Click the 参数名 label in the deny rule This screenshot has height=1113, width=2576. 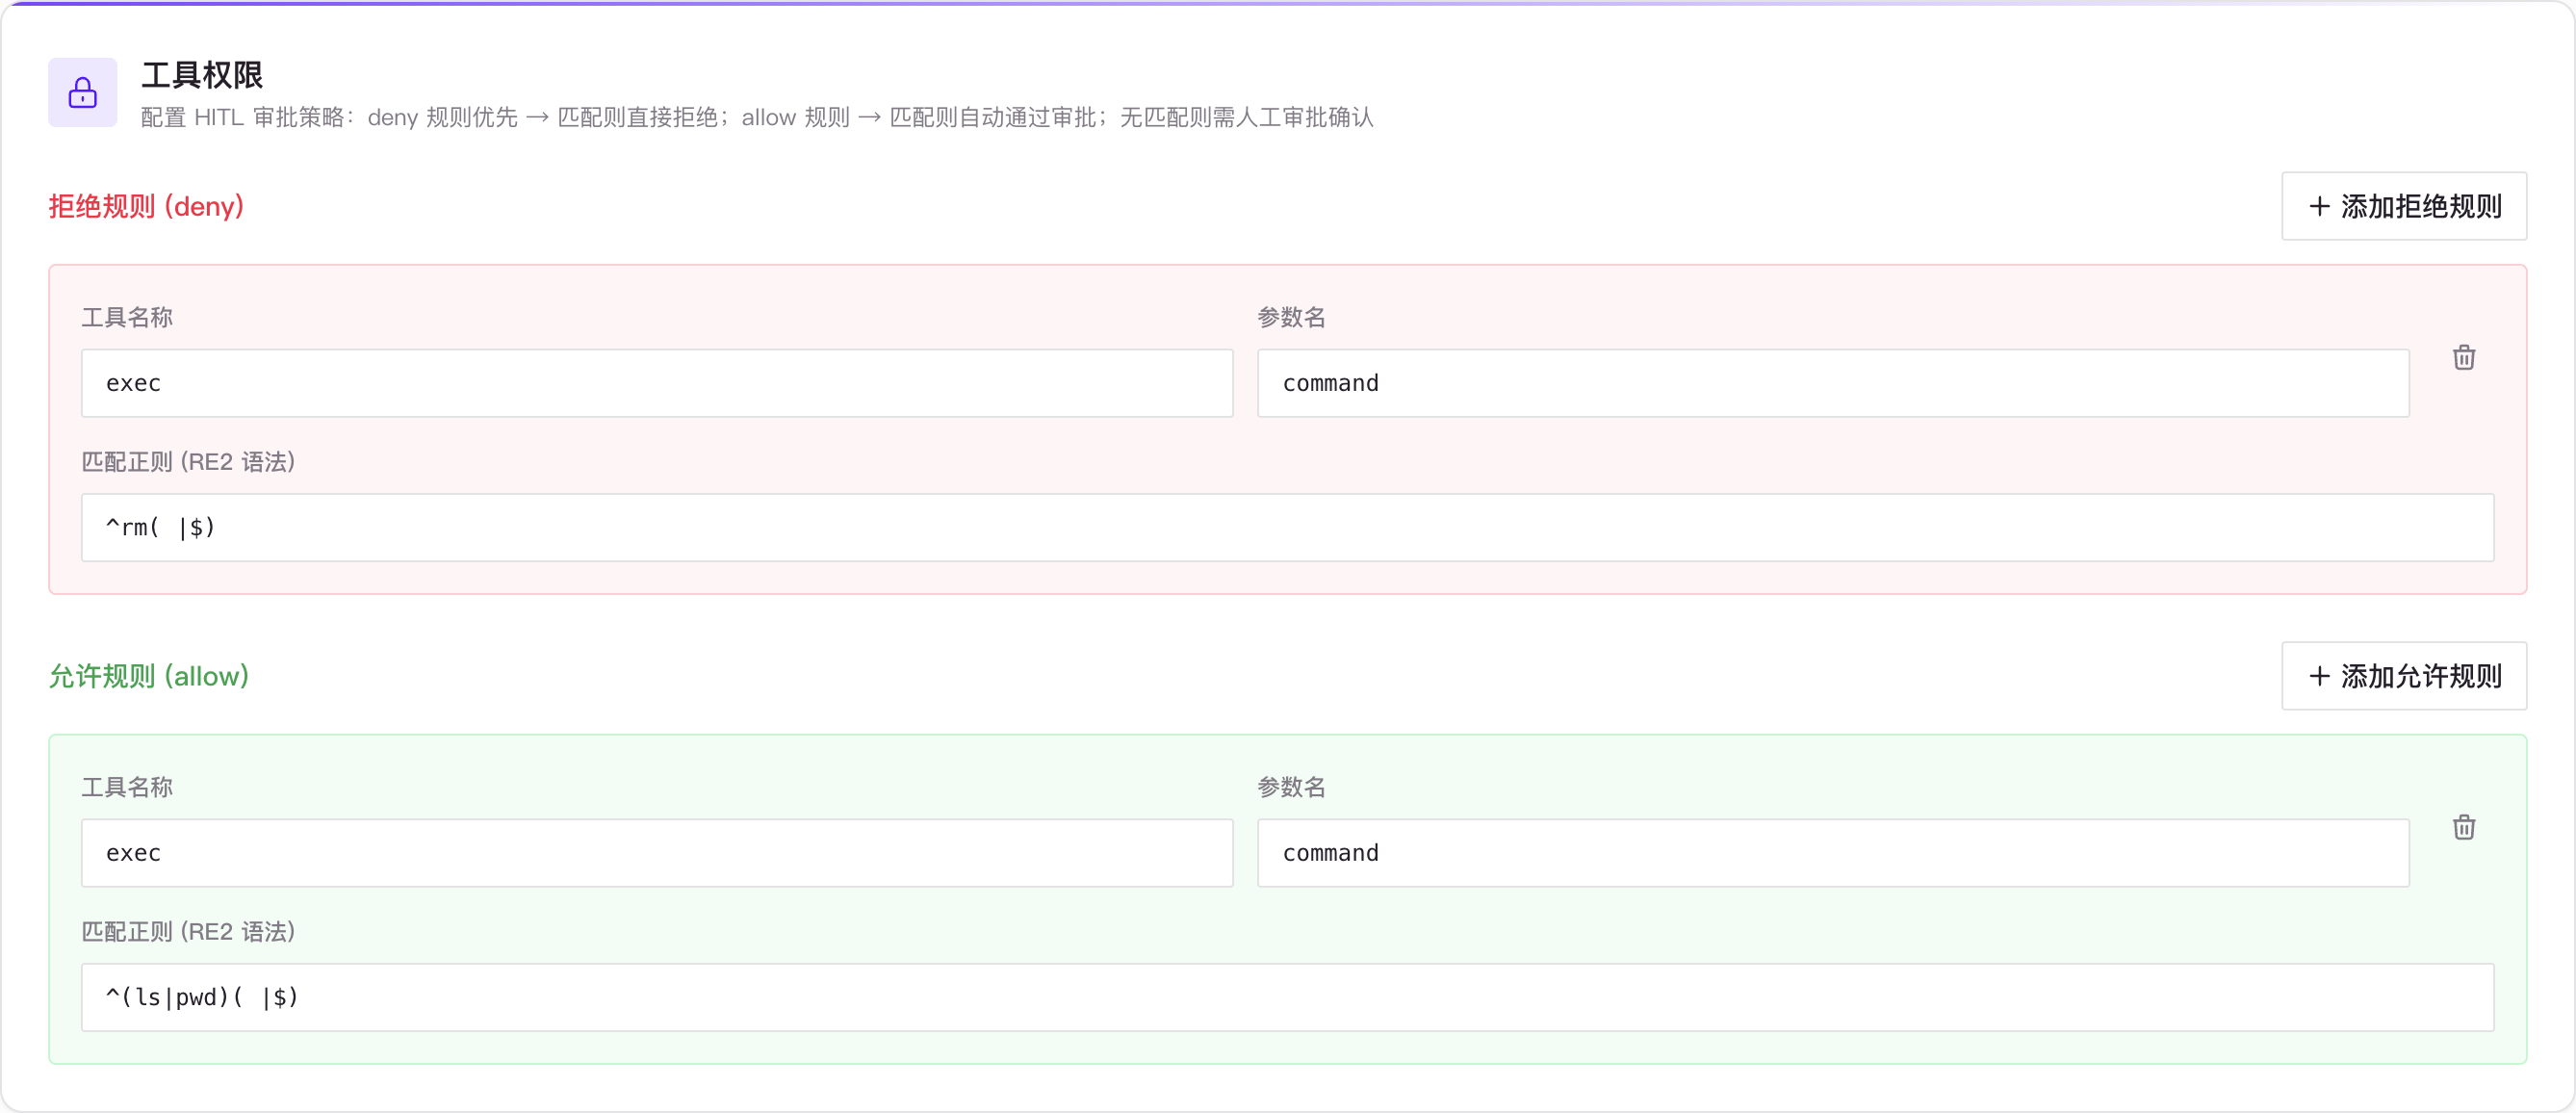click(1291, 317)
